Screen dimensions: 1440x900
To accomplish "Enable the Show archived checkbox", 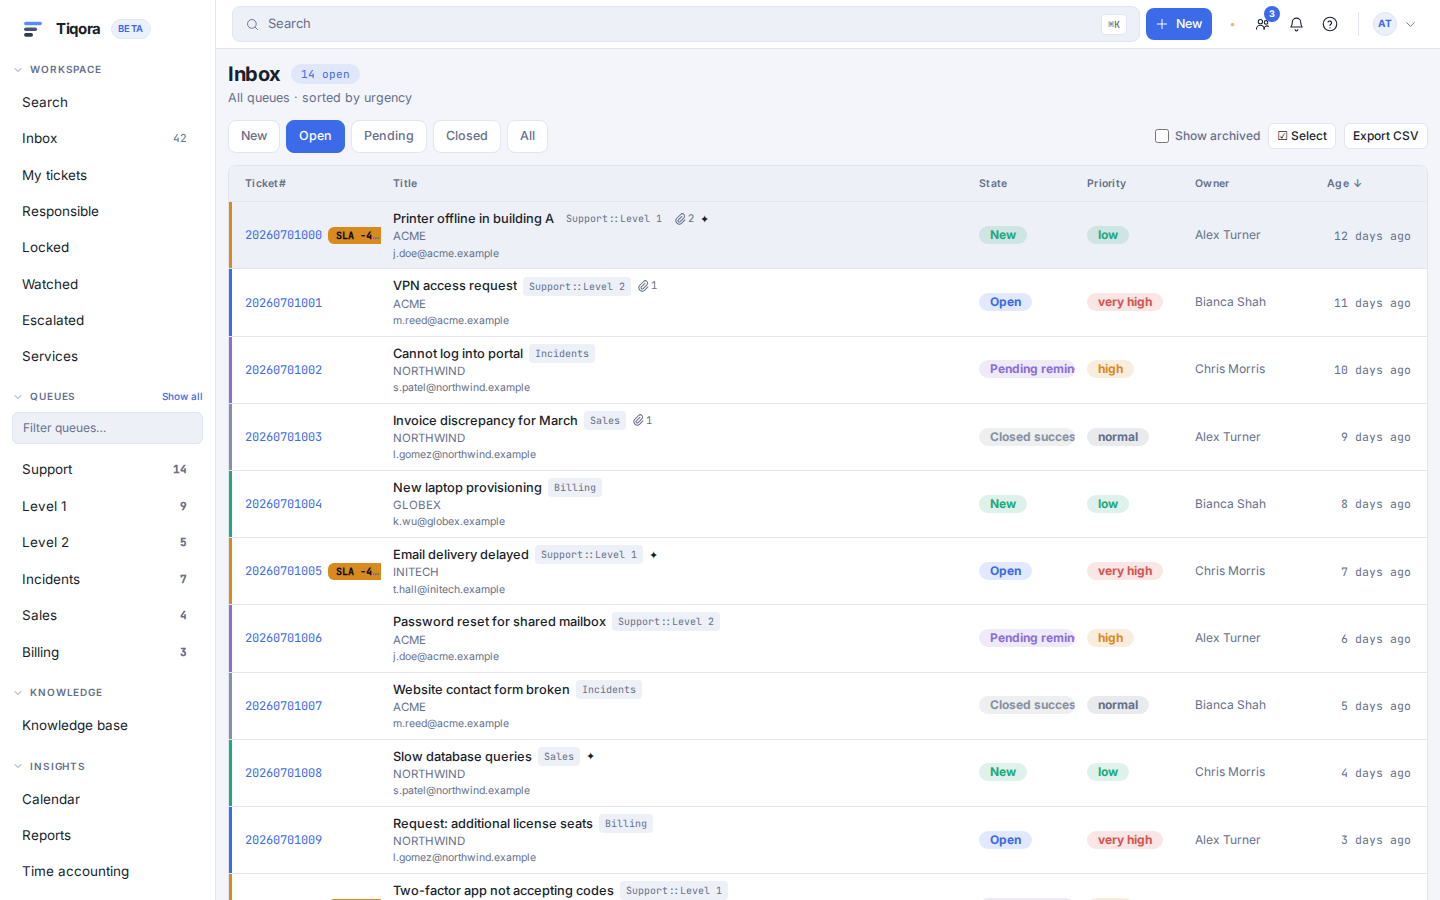I will coord(1162,136).
